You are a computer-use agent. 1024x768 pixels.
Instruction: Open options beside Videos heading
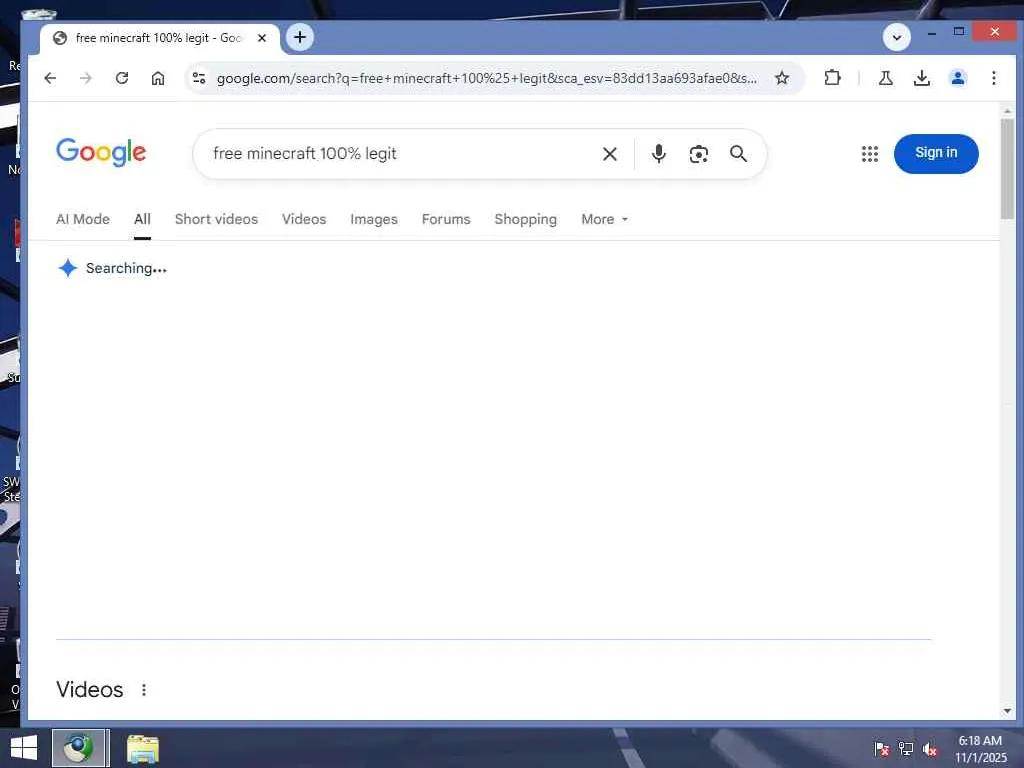144,690
